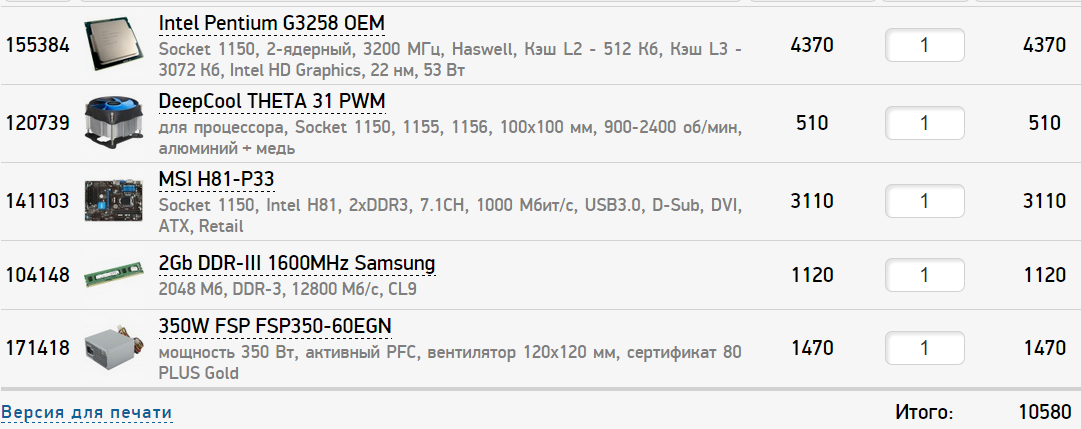This screenshot has width=1081, height=429.
Task: Click quantity field for Intel Pentium G3258
Action: pyautogui.click(x=924, y=45)
